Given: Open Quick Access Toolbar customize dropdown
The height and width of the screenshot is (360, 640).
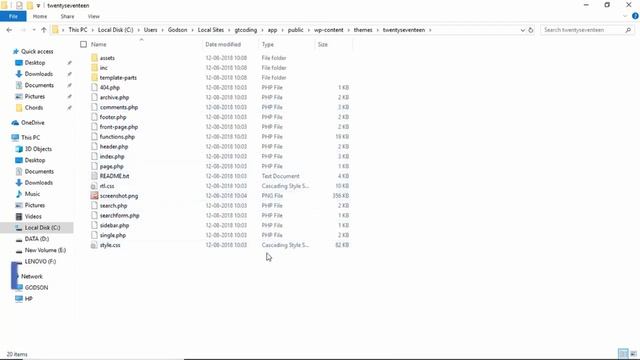Looking at the screenshot, I should (38, 6).
